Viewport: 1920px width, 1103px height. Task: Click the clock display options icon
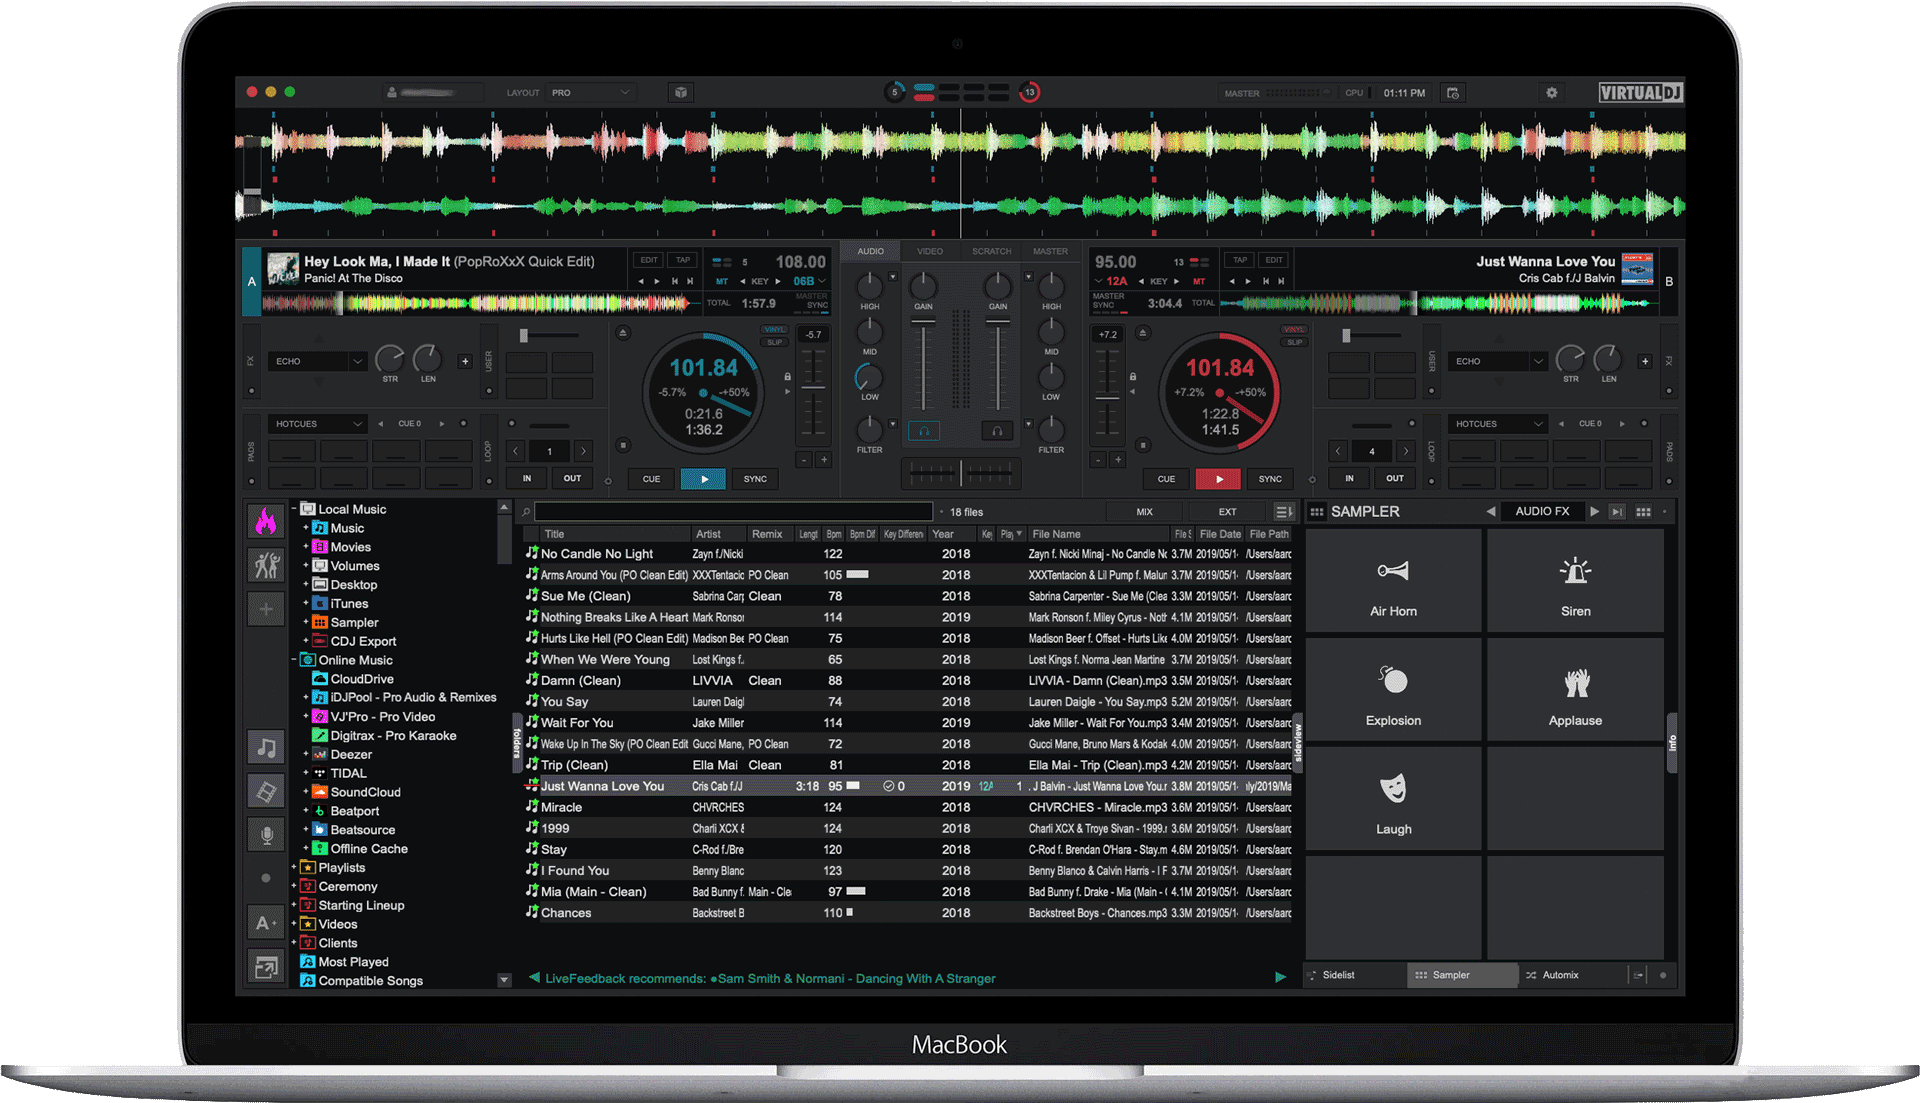pos(1453,93)
